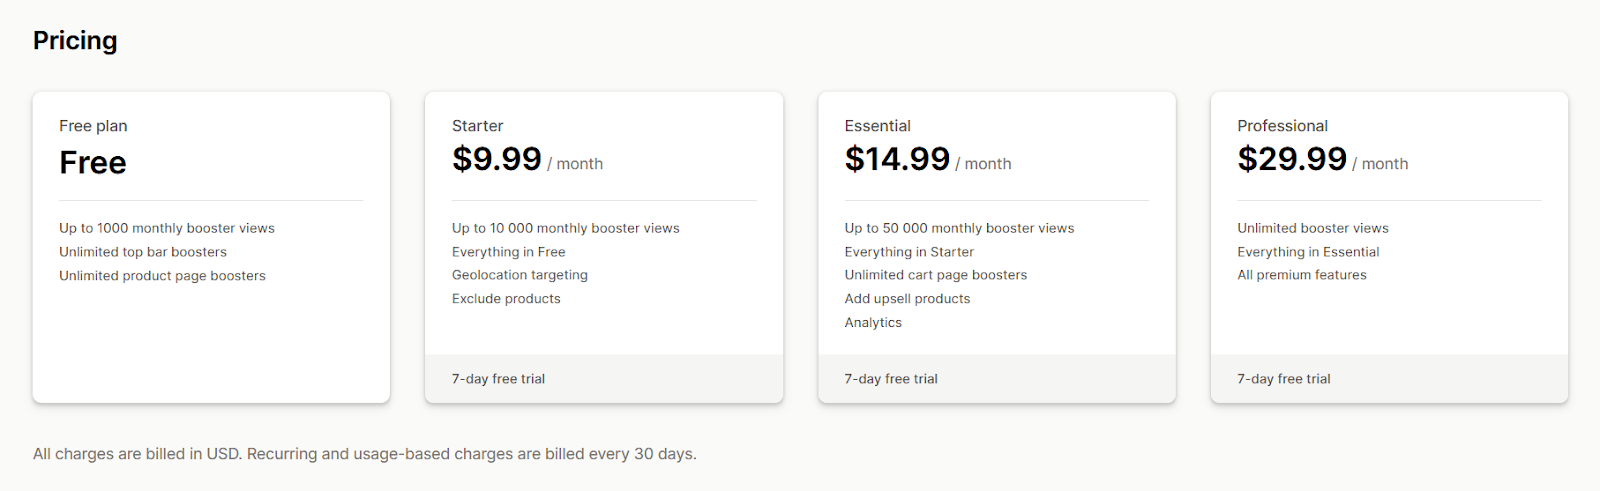Click Starter's 7-day free trial footer

click(x=604, y=379)
